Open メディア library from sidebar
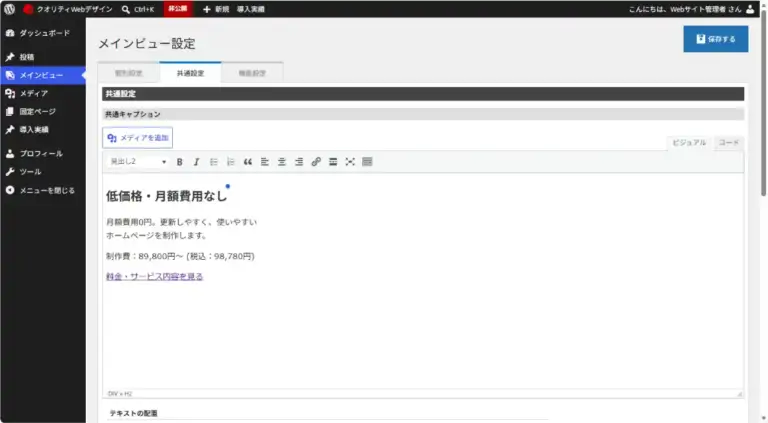 [x=43, y=93]
